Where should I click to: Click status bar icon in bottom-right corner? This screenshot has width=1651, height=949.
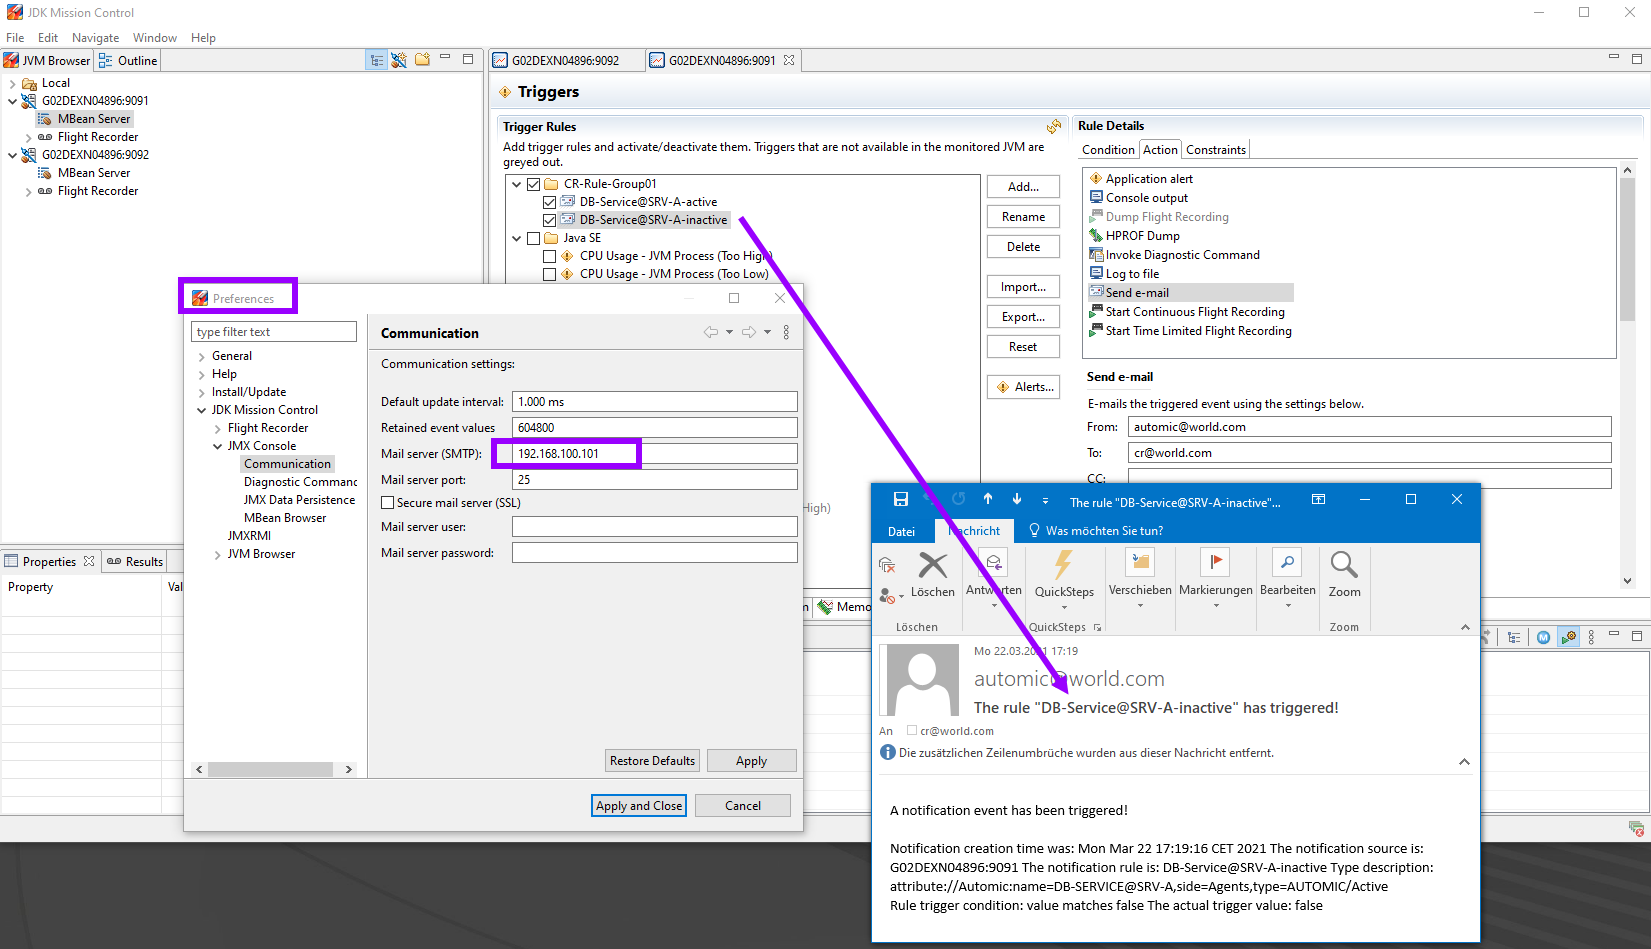pyautogui.click(x=1636, y=828)
